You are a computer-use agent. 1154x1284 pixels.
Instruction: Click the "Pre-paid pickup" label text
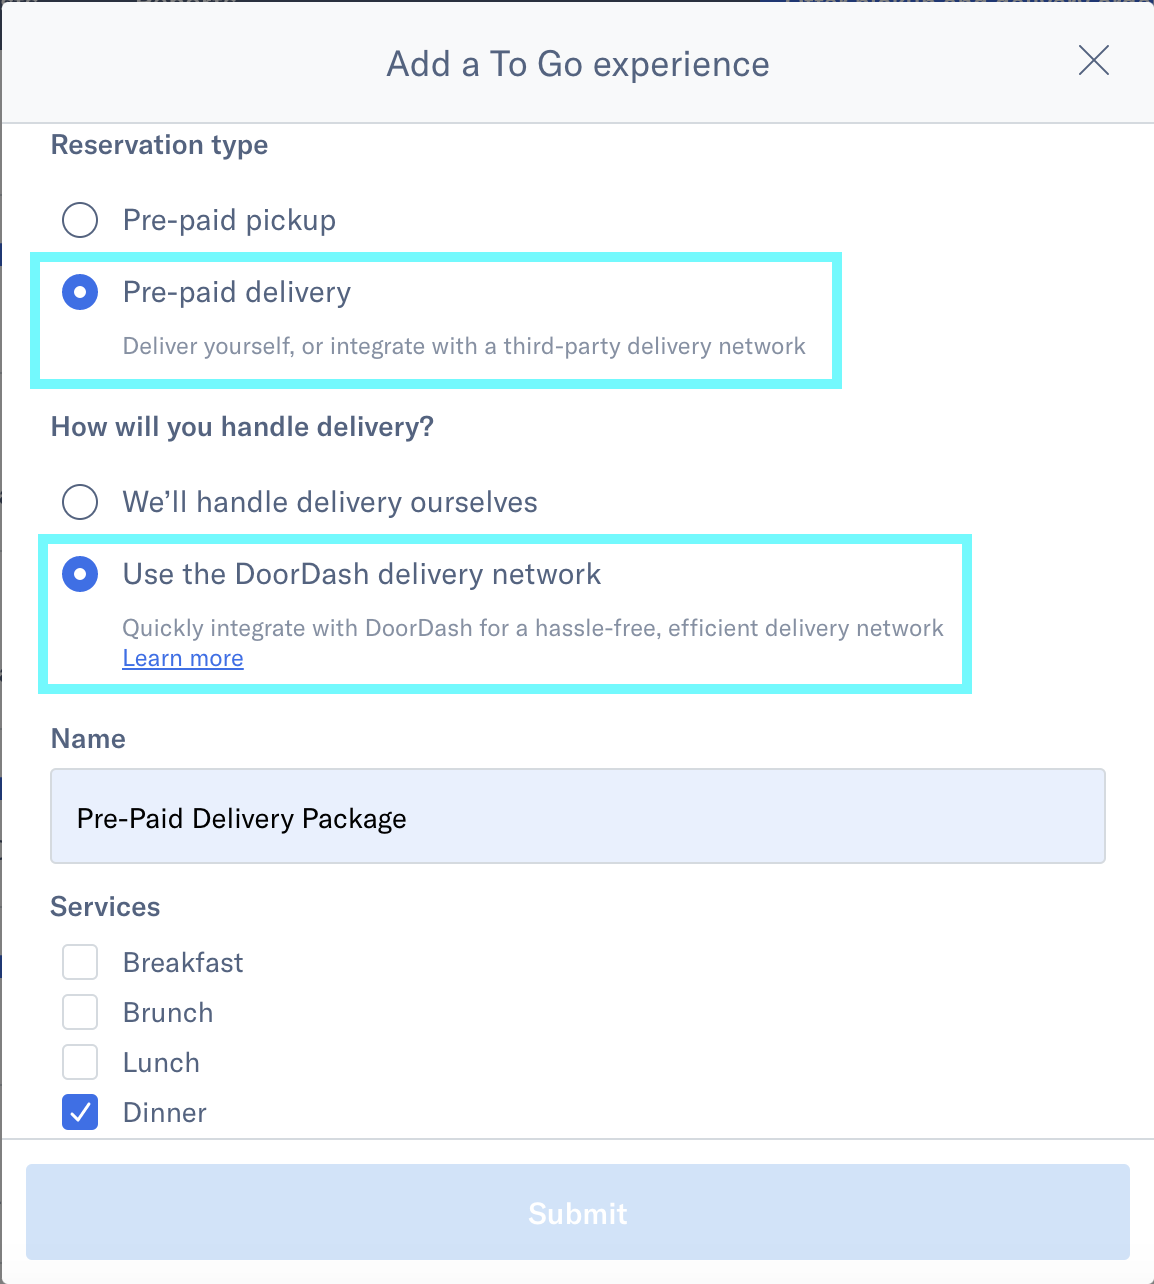(229, 220)
